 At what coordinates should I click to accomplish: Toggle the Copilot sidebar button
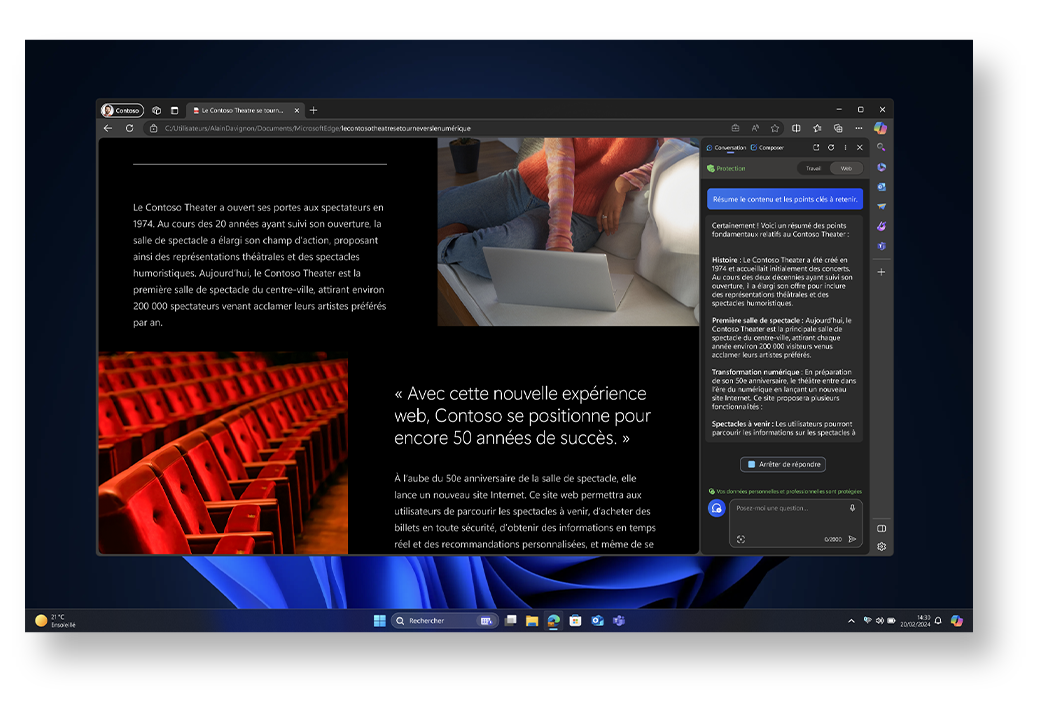click(880, 128)
